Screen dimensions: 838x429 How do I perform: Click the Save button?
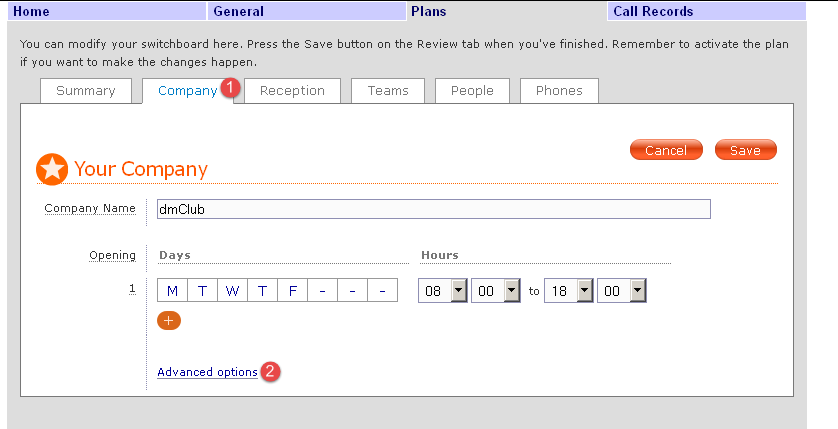click(746, 150)
